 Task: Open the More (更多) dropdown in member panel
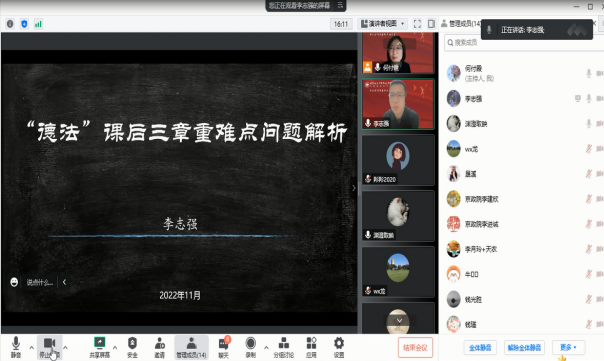pos(568,348)
